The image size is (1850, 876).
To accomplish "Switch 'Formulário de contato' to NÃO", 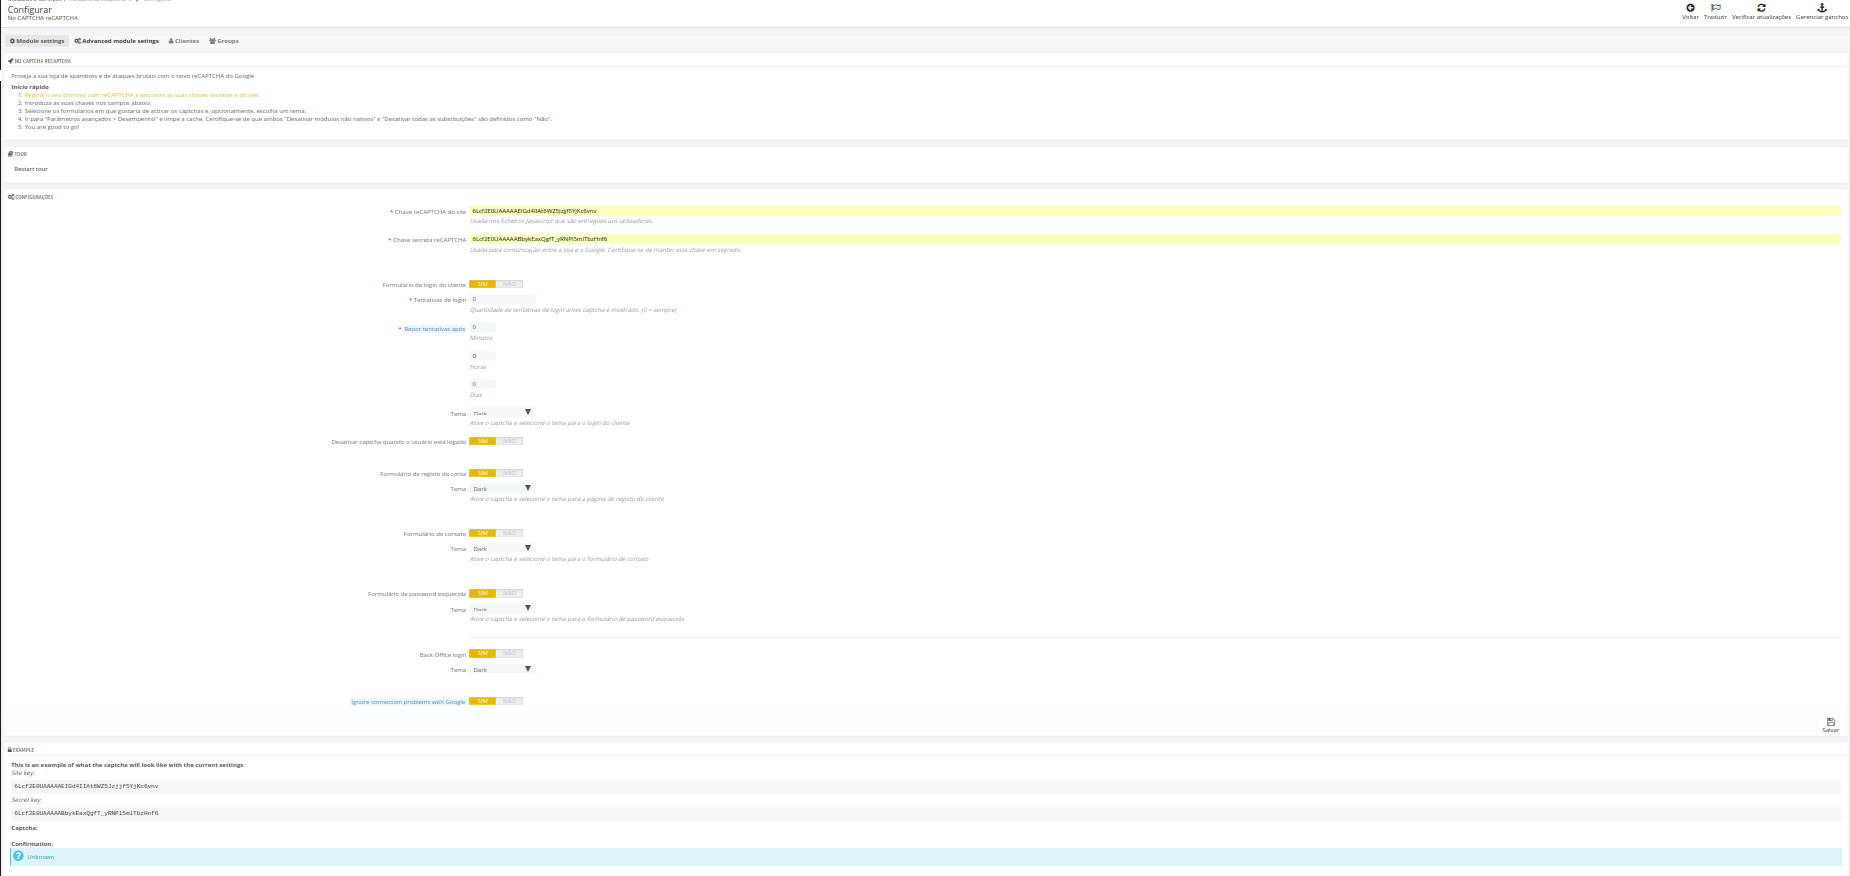I will click(x=509, y=533).
